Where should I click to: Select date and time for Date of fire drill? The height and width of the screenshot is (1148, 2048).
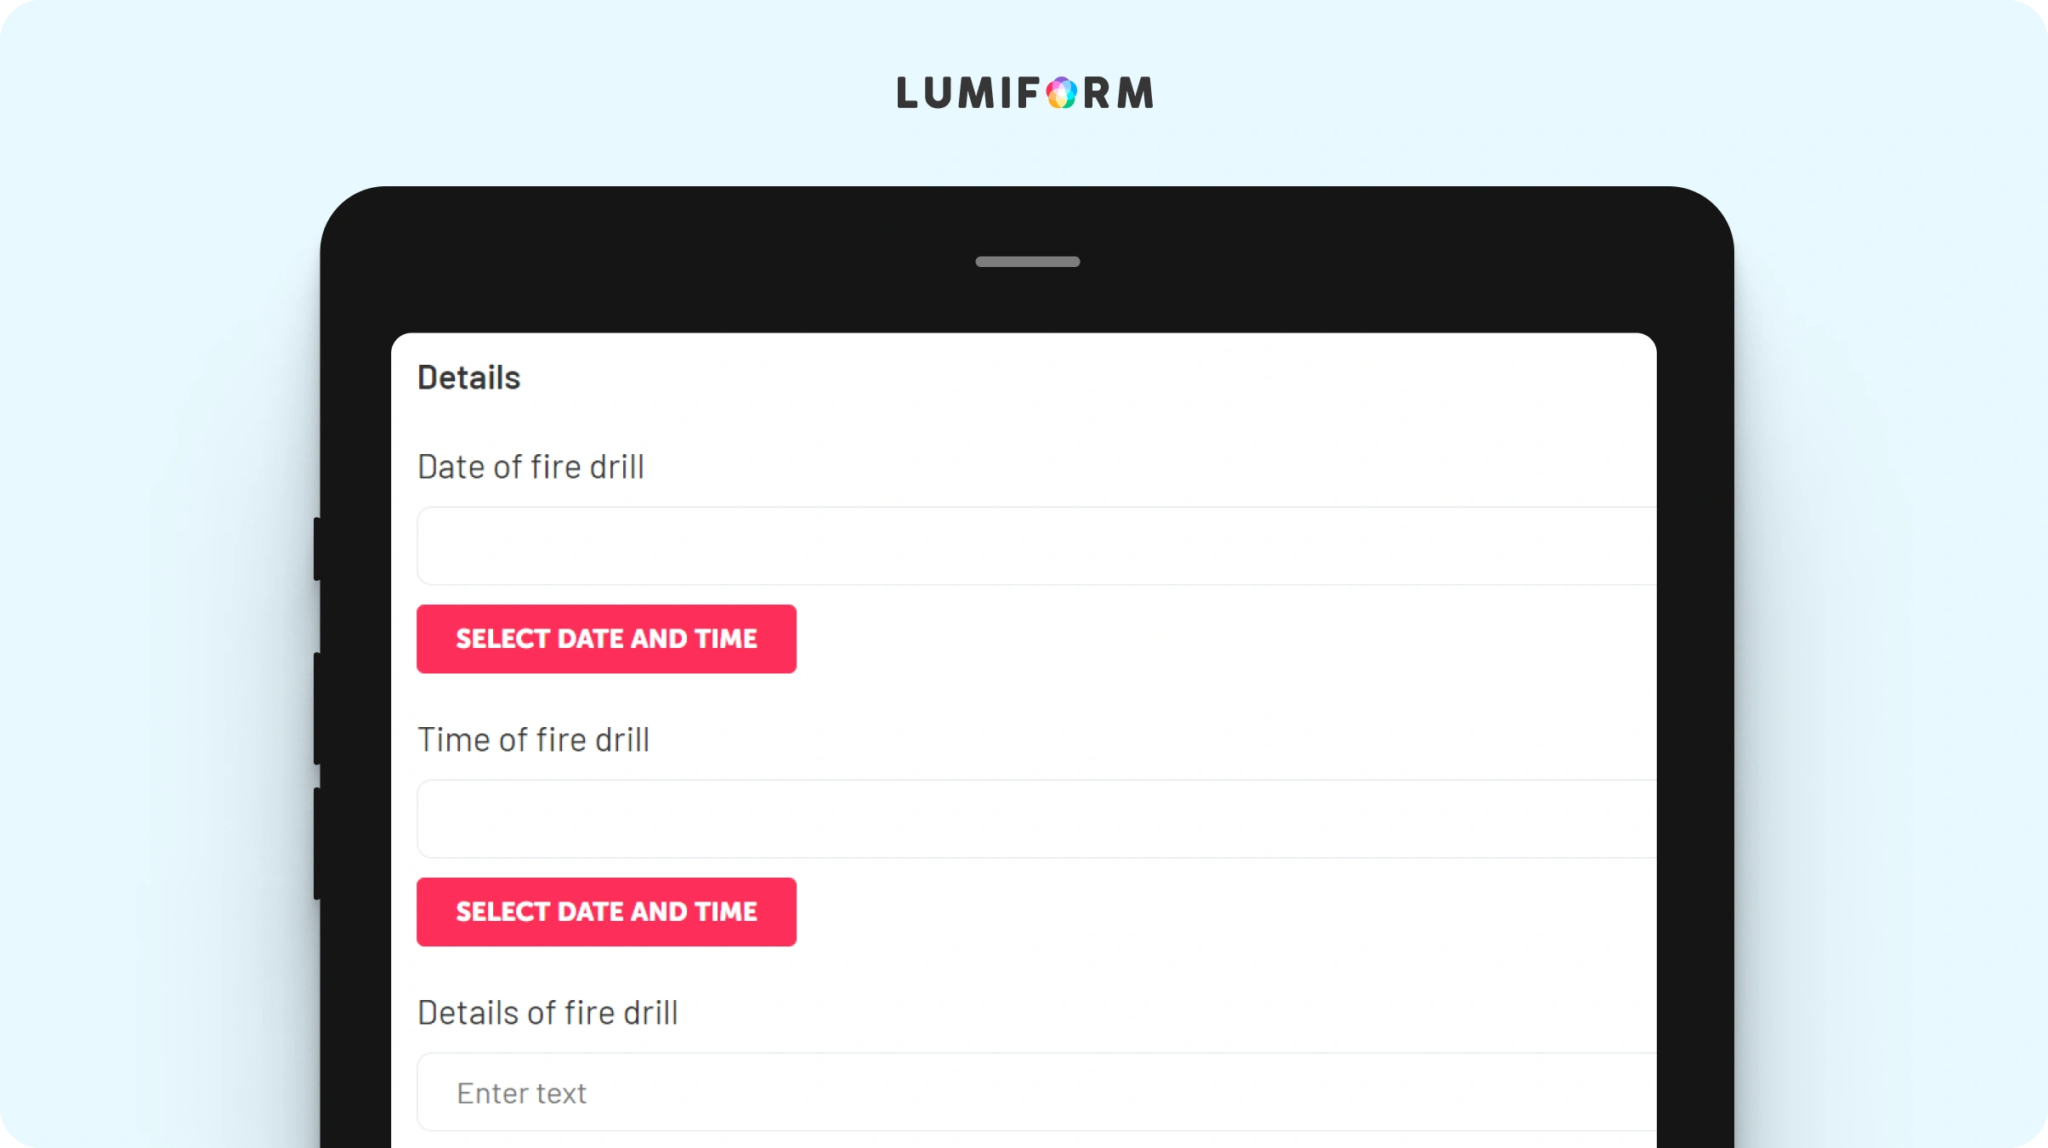(606, 639)
